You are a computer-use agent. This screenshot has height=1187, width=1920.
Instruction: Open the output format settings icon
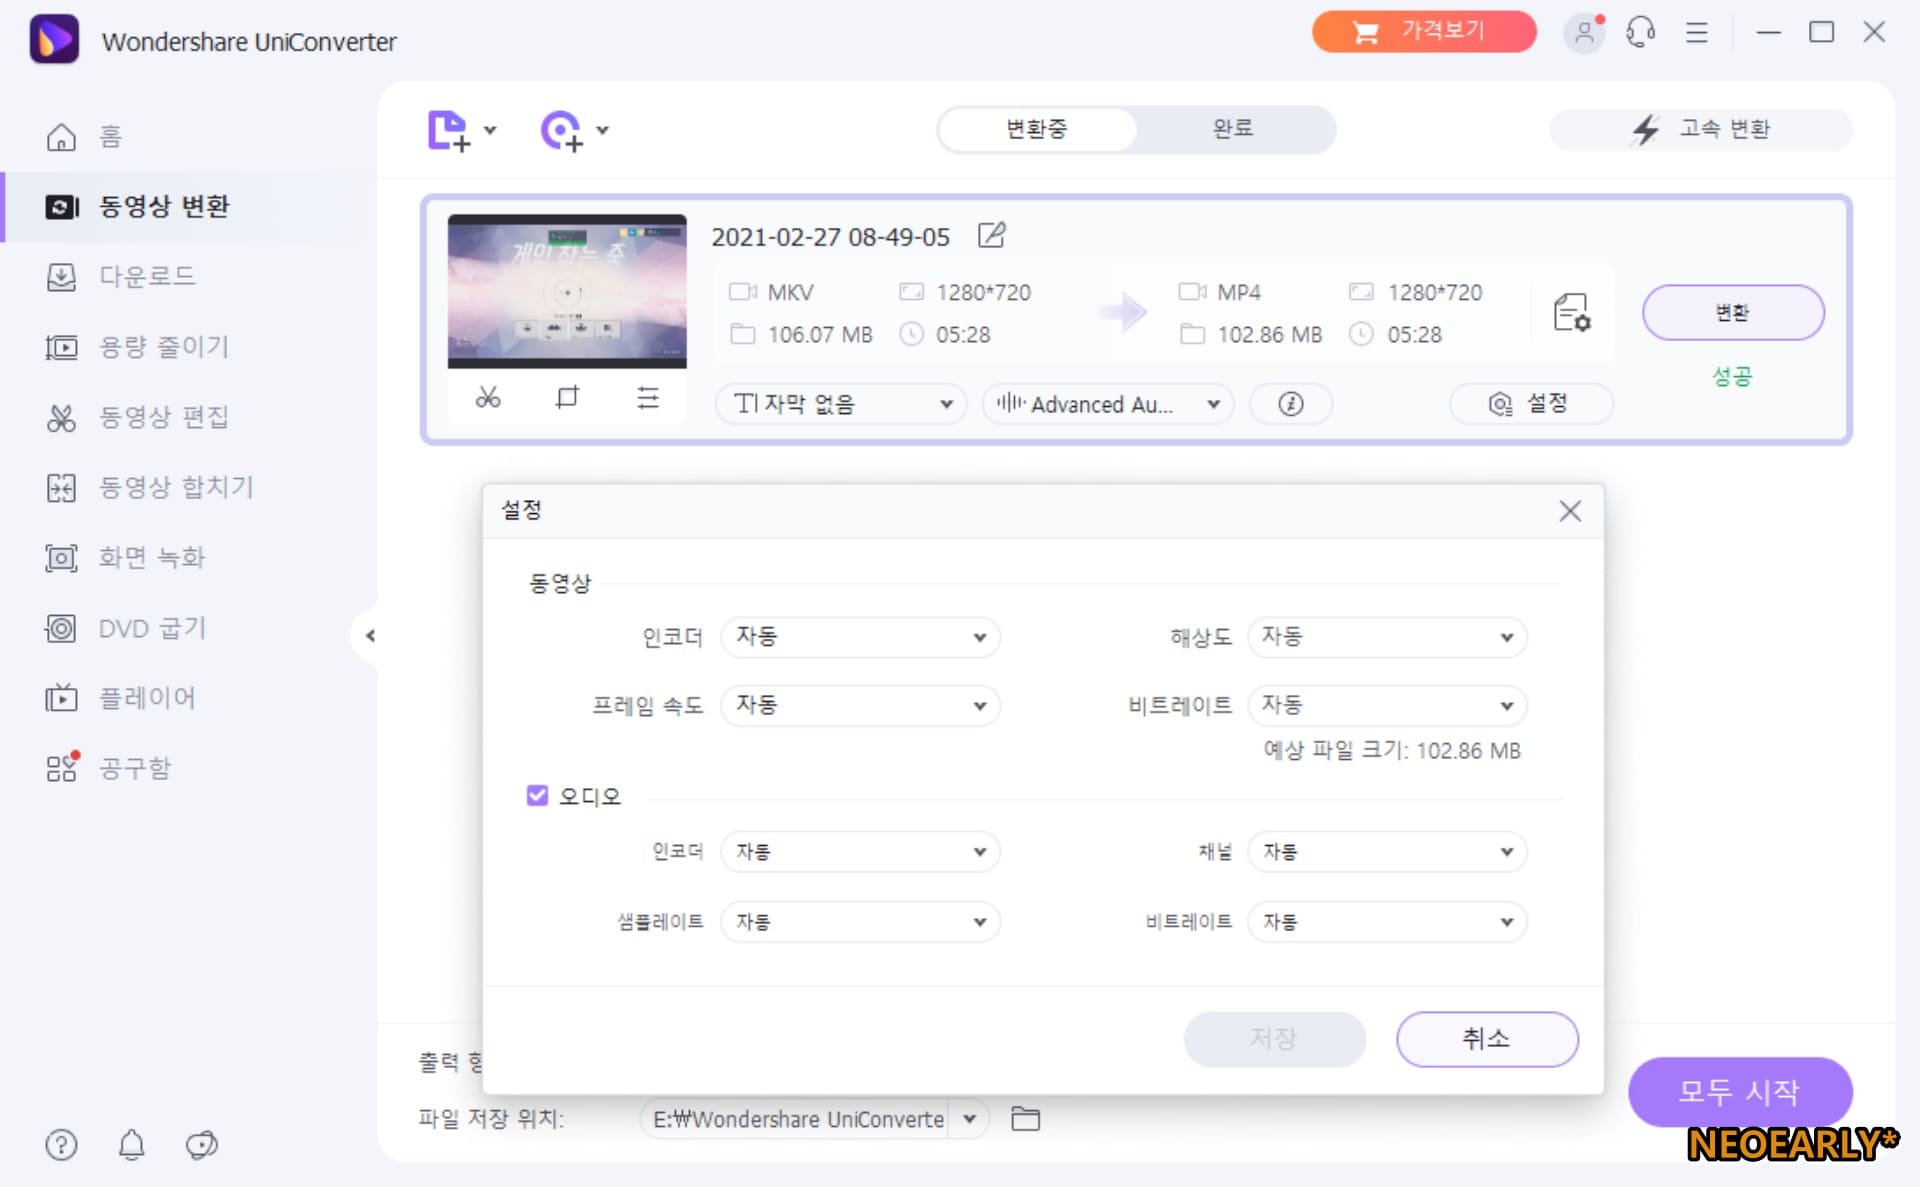(1571, 313)
